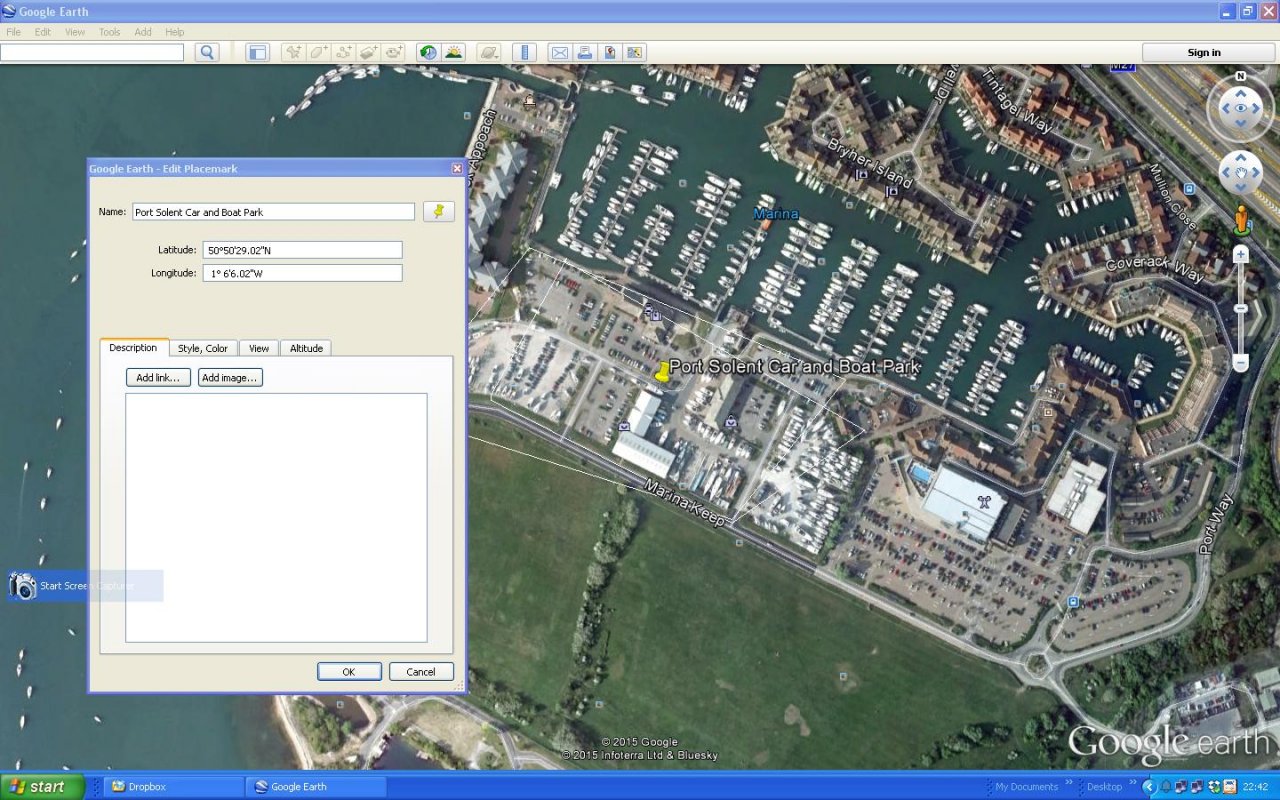Image resolution: width=1280 pixels, height=800 pixels.
Task: Click the Save Image toolbar icon
Action: click(x=609, y=53)
